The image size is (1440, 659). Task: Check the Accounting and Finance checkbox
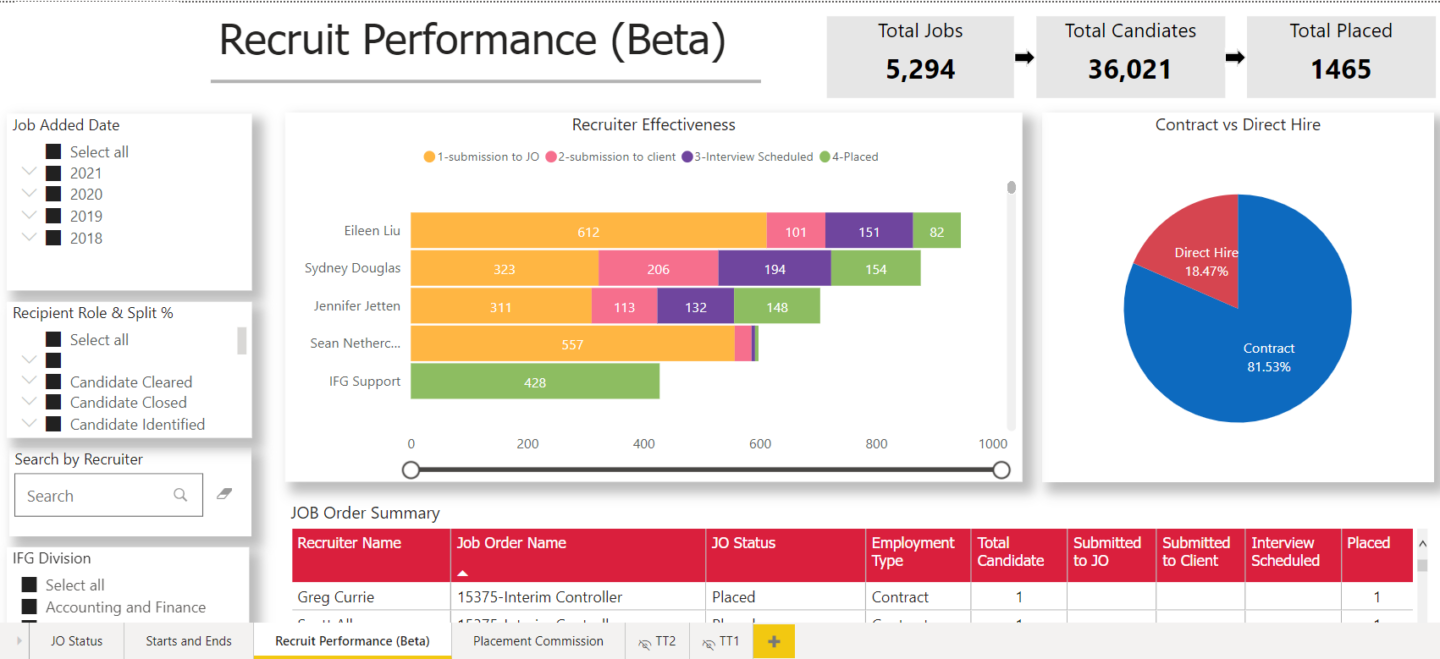click(28, 606)
